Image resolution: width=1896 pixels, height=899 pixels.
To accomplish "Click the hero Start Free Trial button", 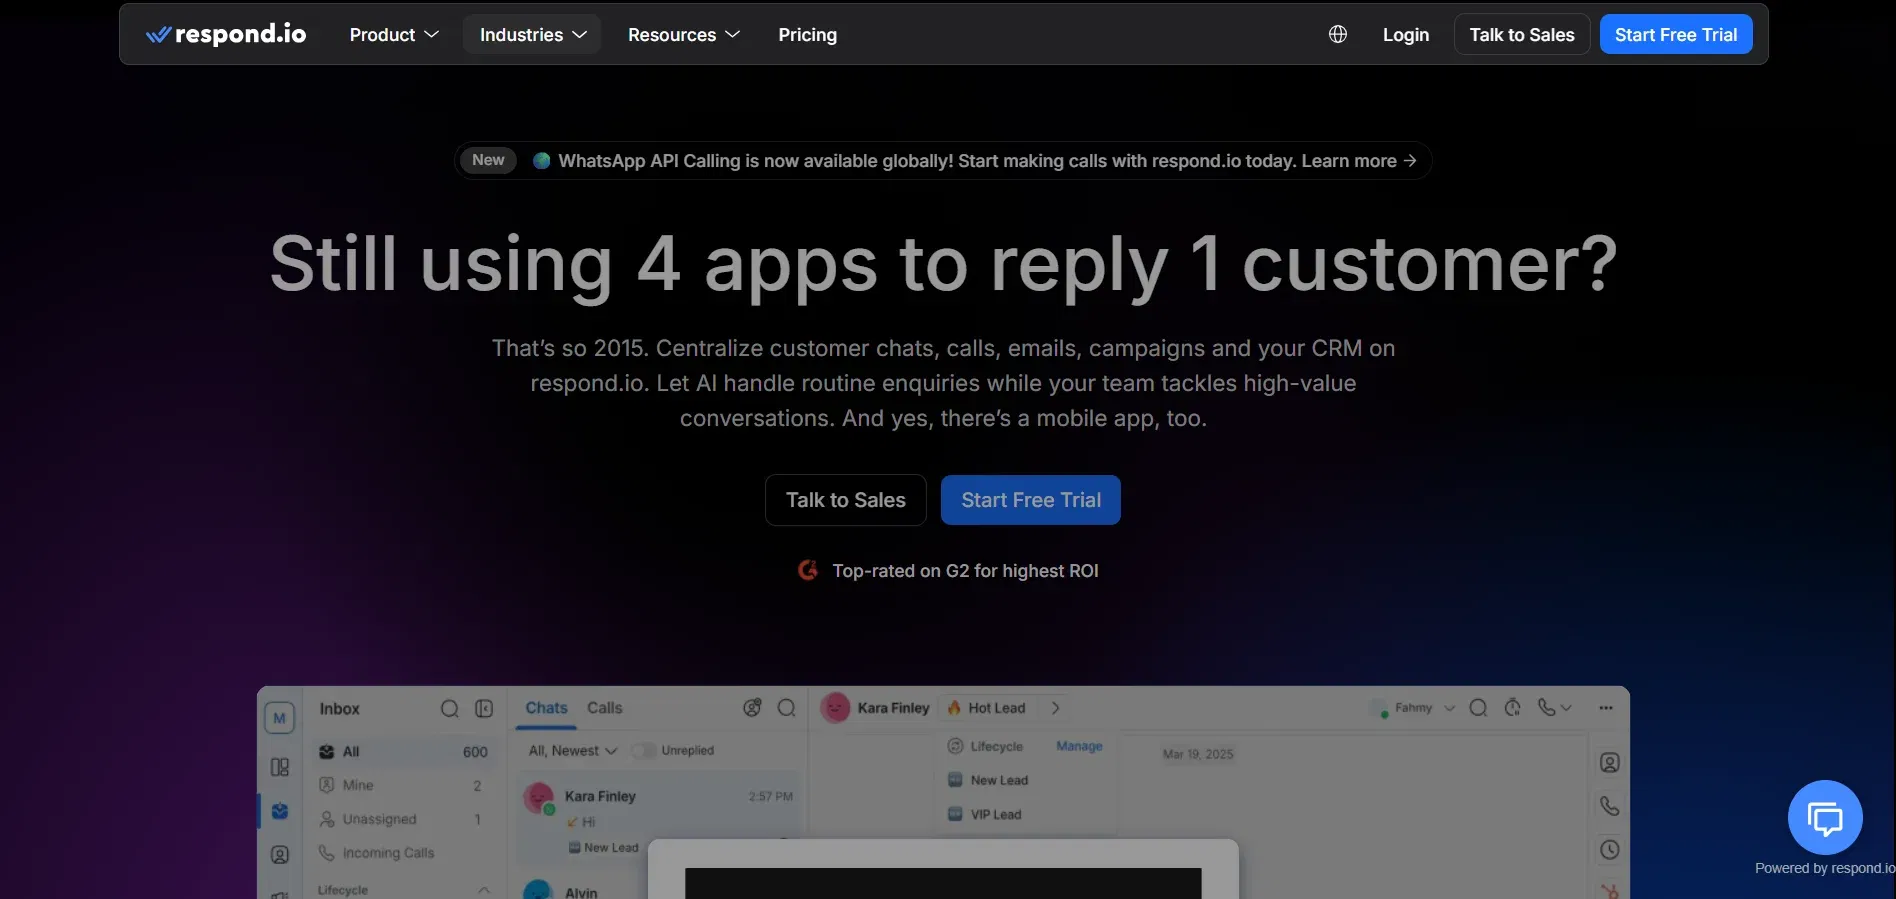I will 1031,500.
